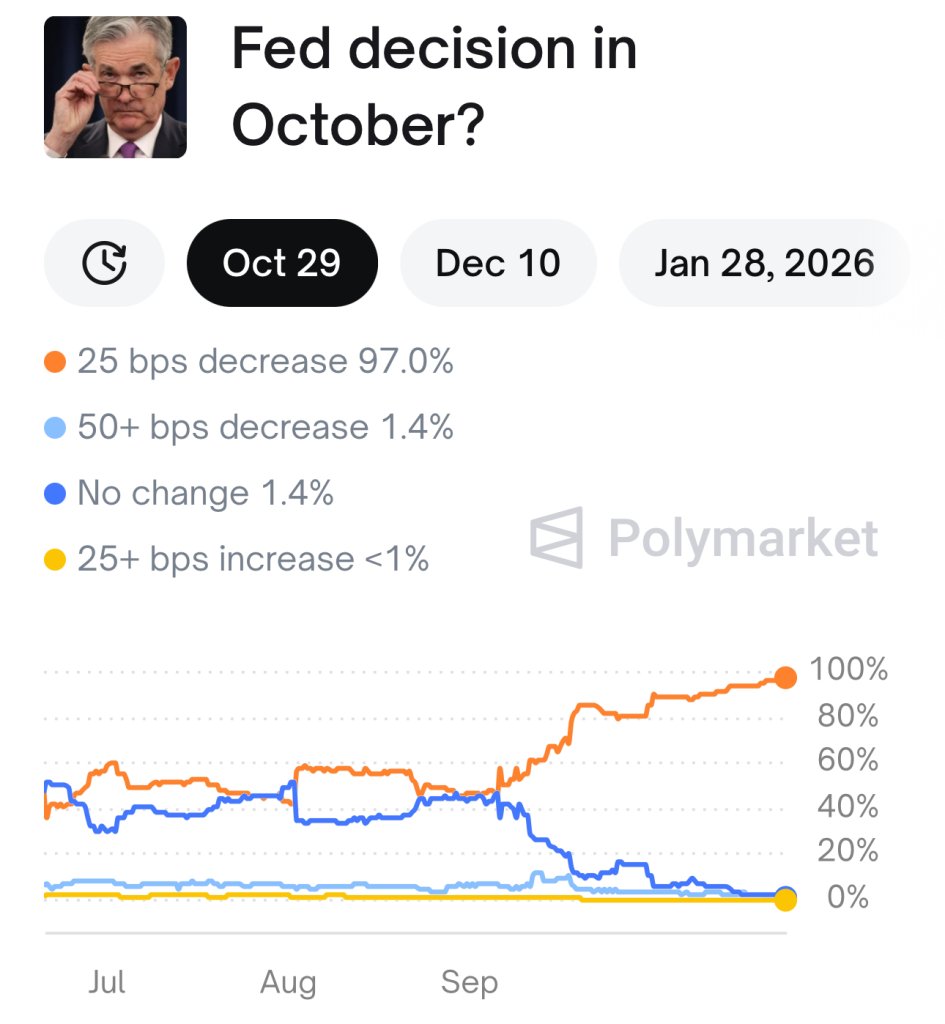
Task: Click the yellow 25+ bps increase dot
Action: [x=56, y=560]
